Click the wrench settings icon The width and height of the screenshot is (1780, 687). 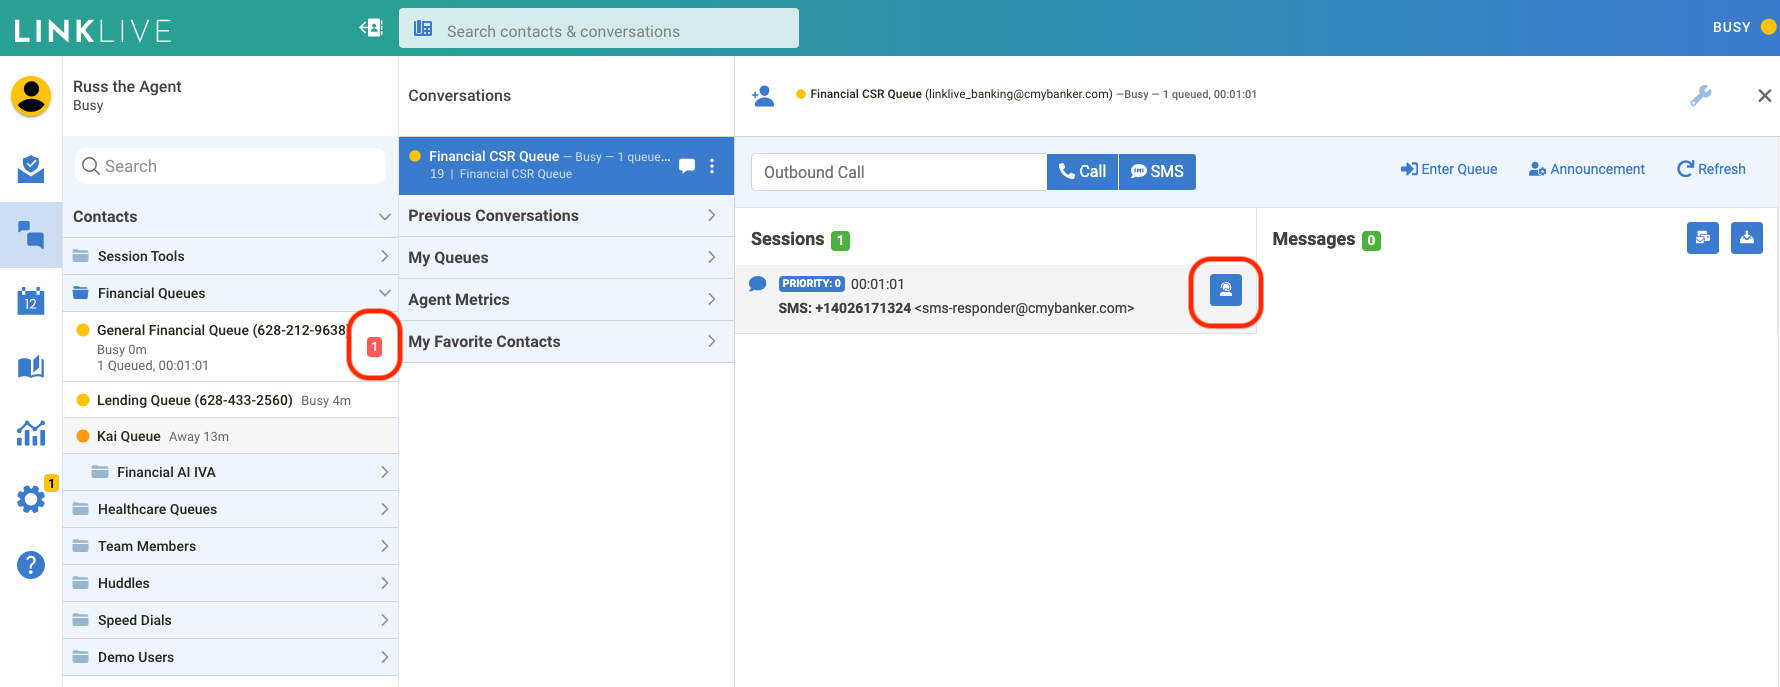1700,95
